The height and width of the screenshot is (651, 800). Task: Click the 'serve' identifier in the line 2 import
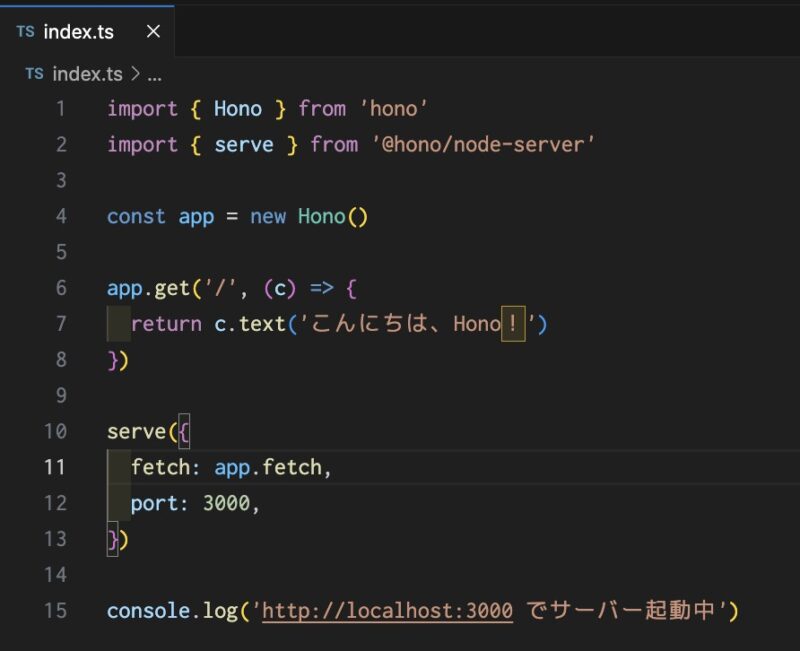click(x=244, y=145)
